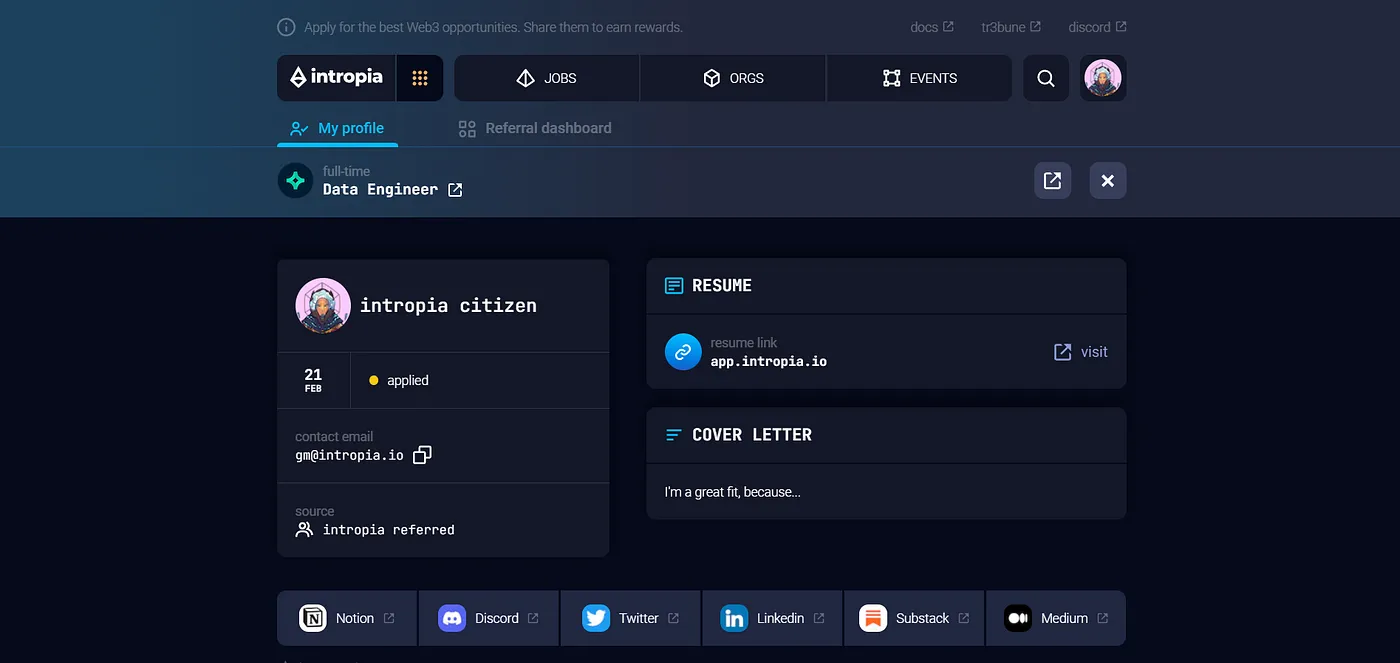Open the JOBS section
This screenshot has width=1400, height=663.
coord(546,78)
